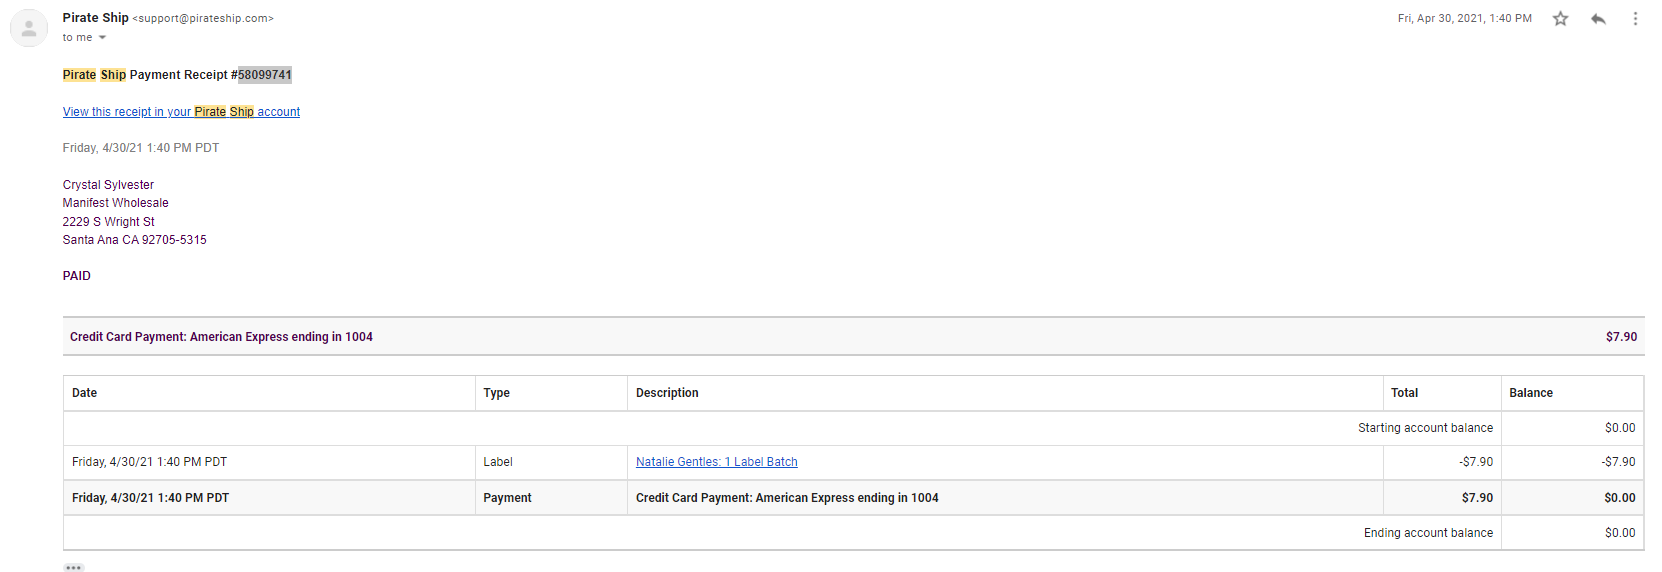This screenshot has width=1662, height=572.
Task: Click Payment row description American Express 1004
Action: (x=787, y=498)
